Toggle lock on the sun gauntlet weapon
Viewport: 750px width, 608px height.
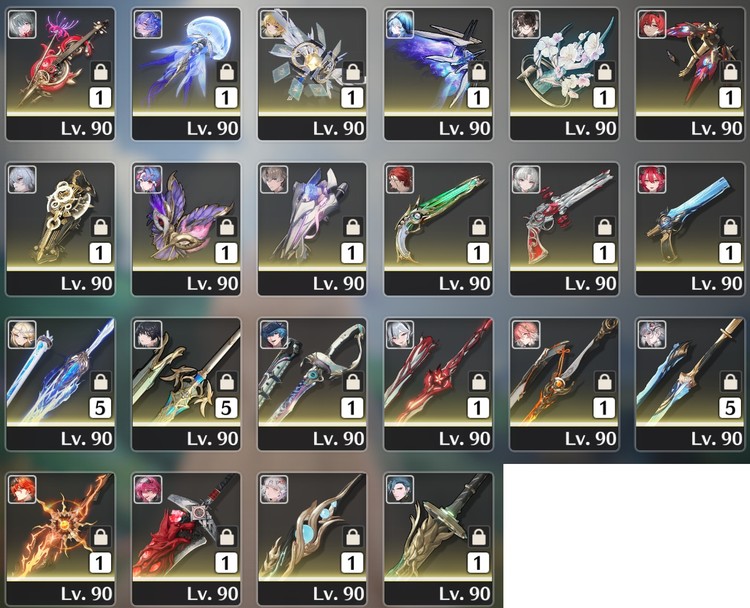point(100,537)
